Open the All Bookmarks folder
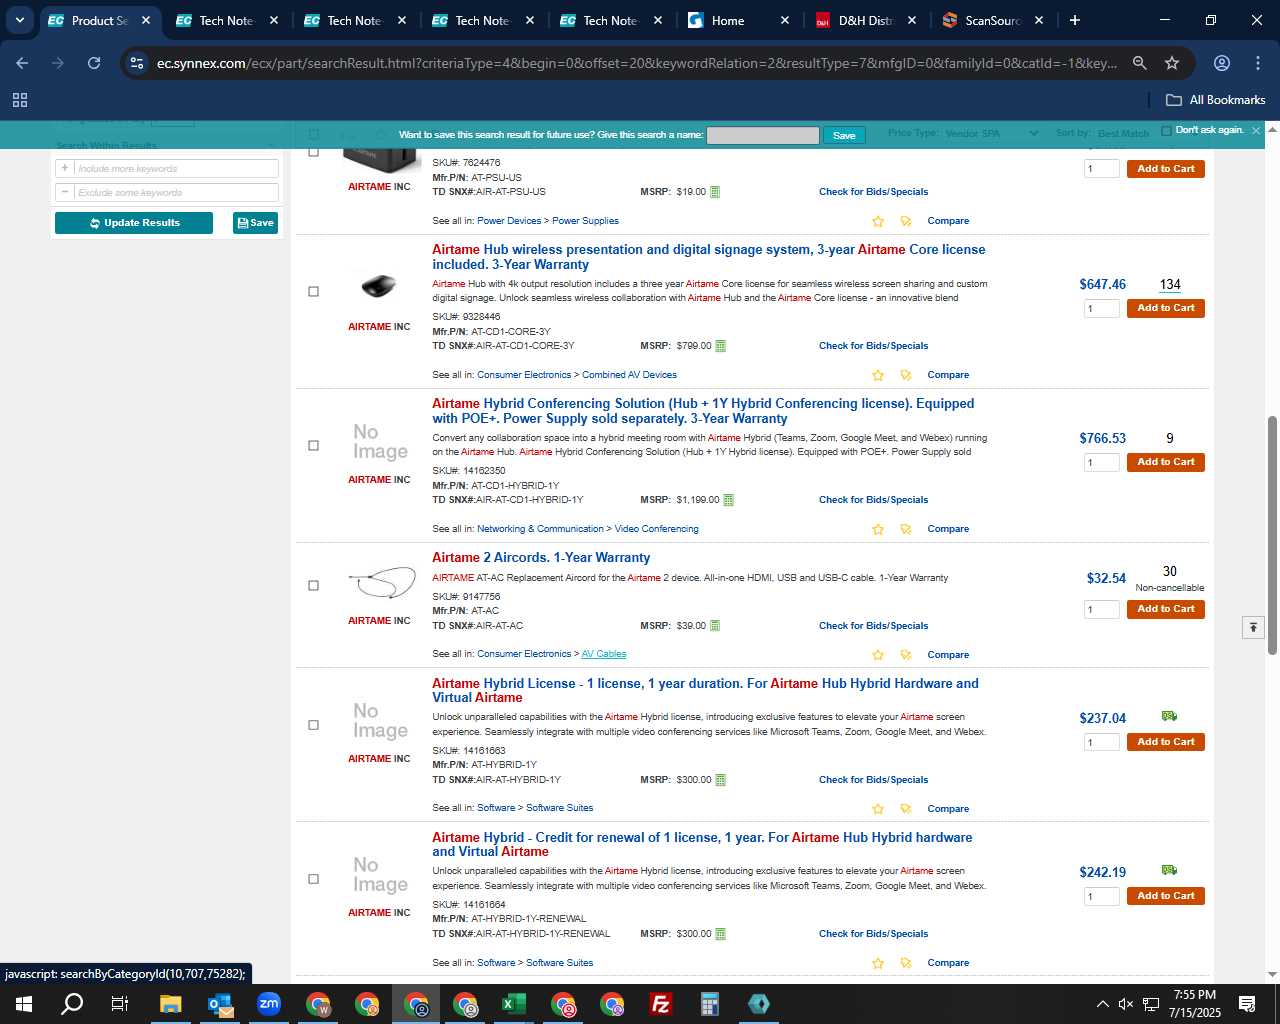Image resolution: width=1280 pixels, height=1024 pixels. pos(1216,100)
